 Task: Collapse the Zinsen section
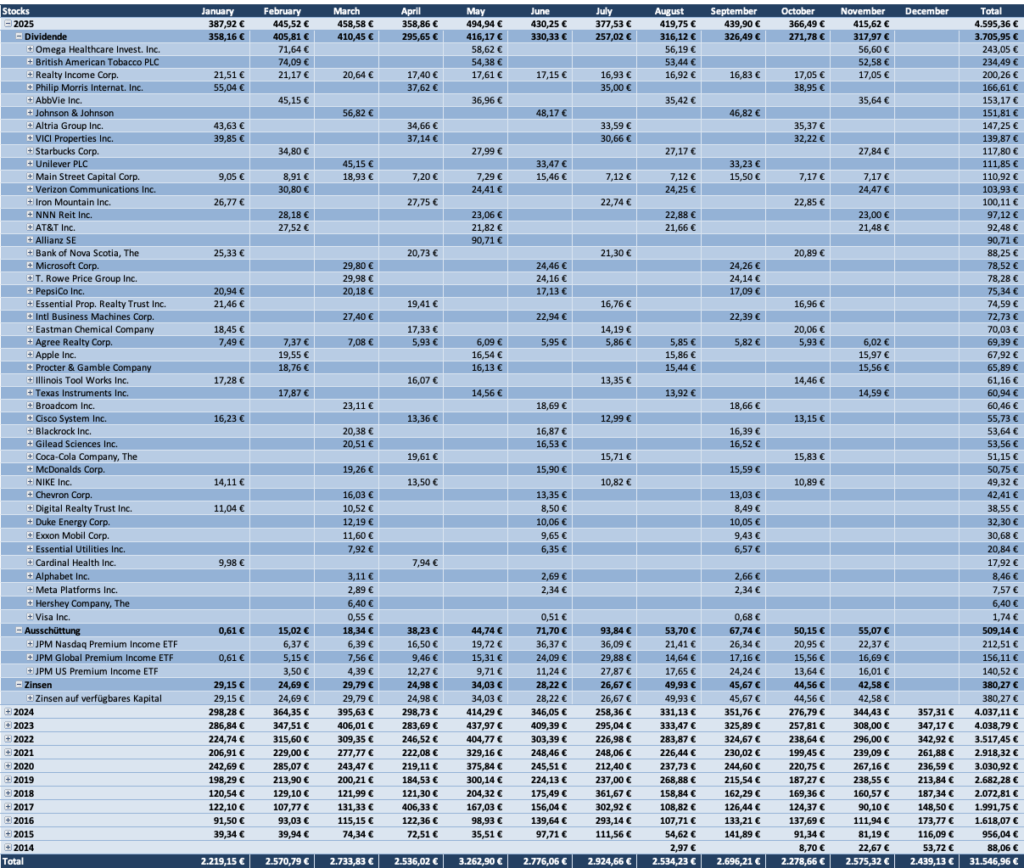[17, 684]
